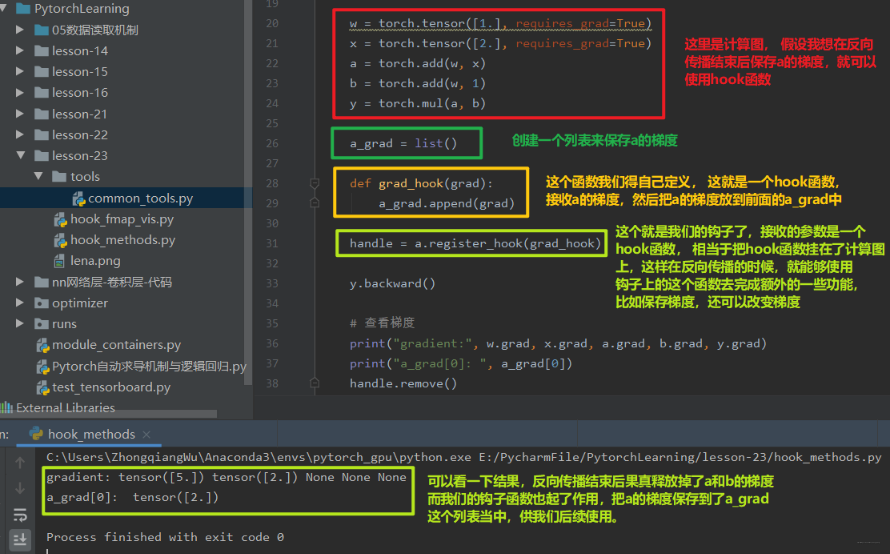Viewport: 890px width, 554px height.
Task: Expand the lesson-22 folder arrow
Action: click(20, 135)
